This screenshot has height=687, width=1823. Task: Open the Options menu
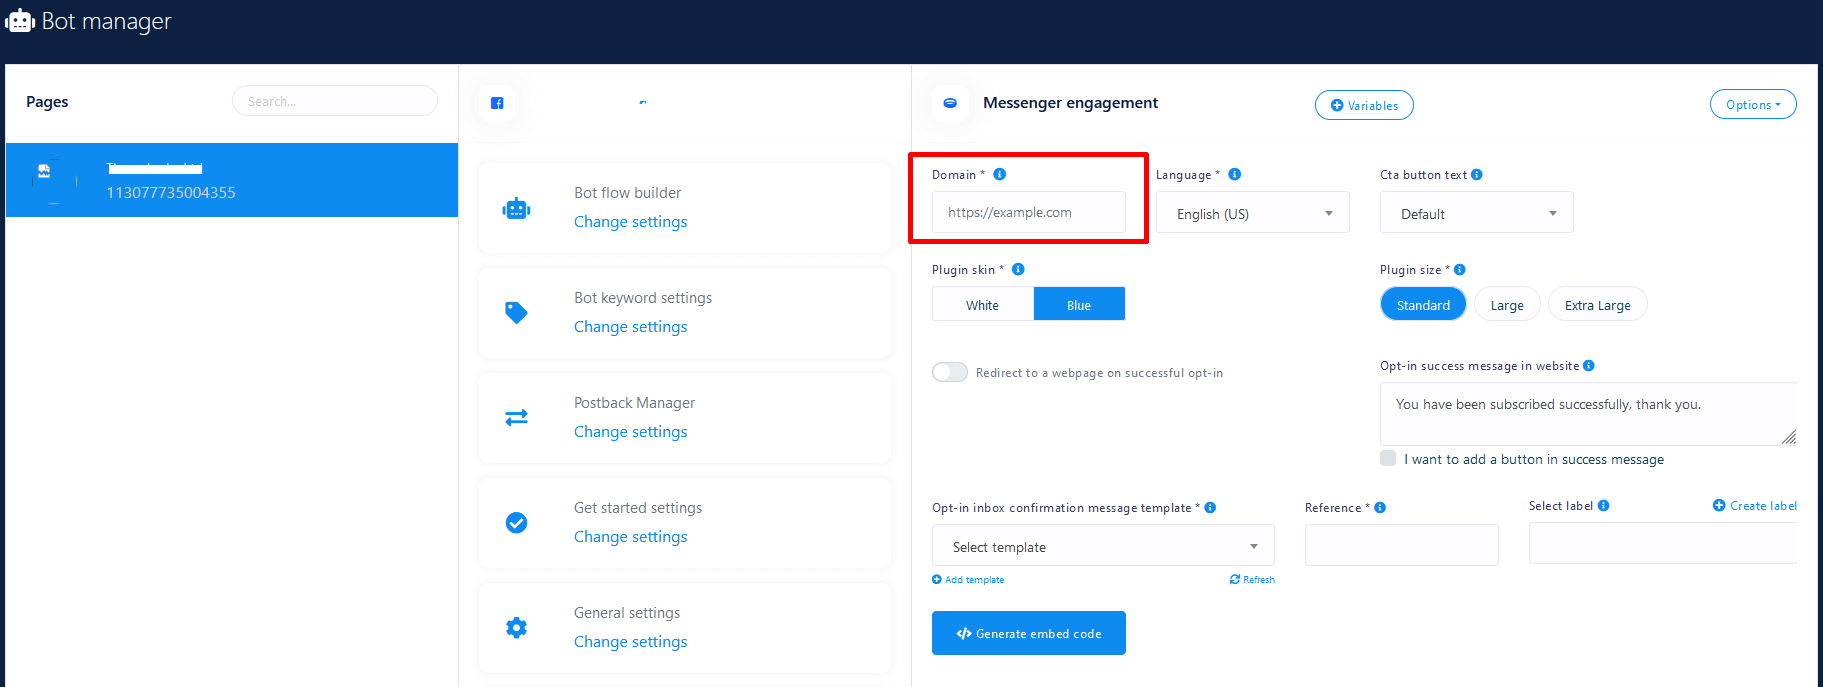1752,105
